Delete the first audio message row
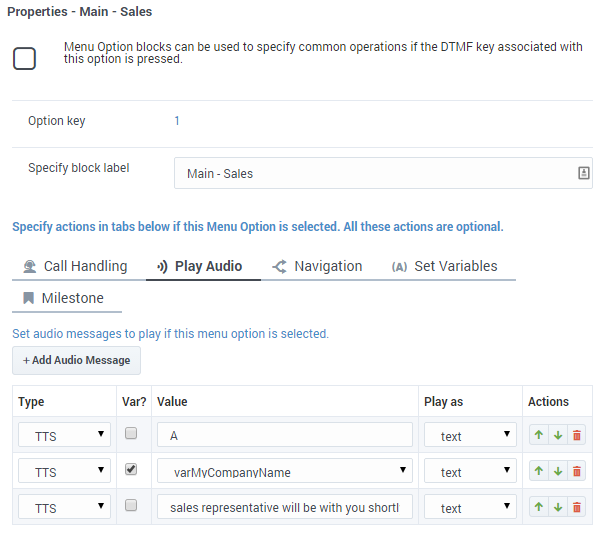Screen dimensions: 605x535 577,435
